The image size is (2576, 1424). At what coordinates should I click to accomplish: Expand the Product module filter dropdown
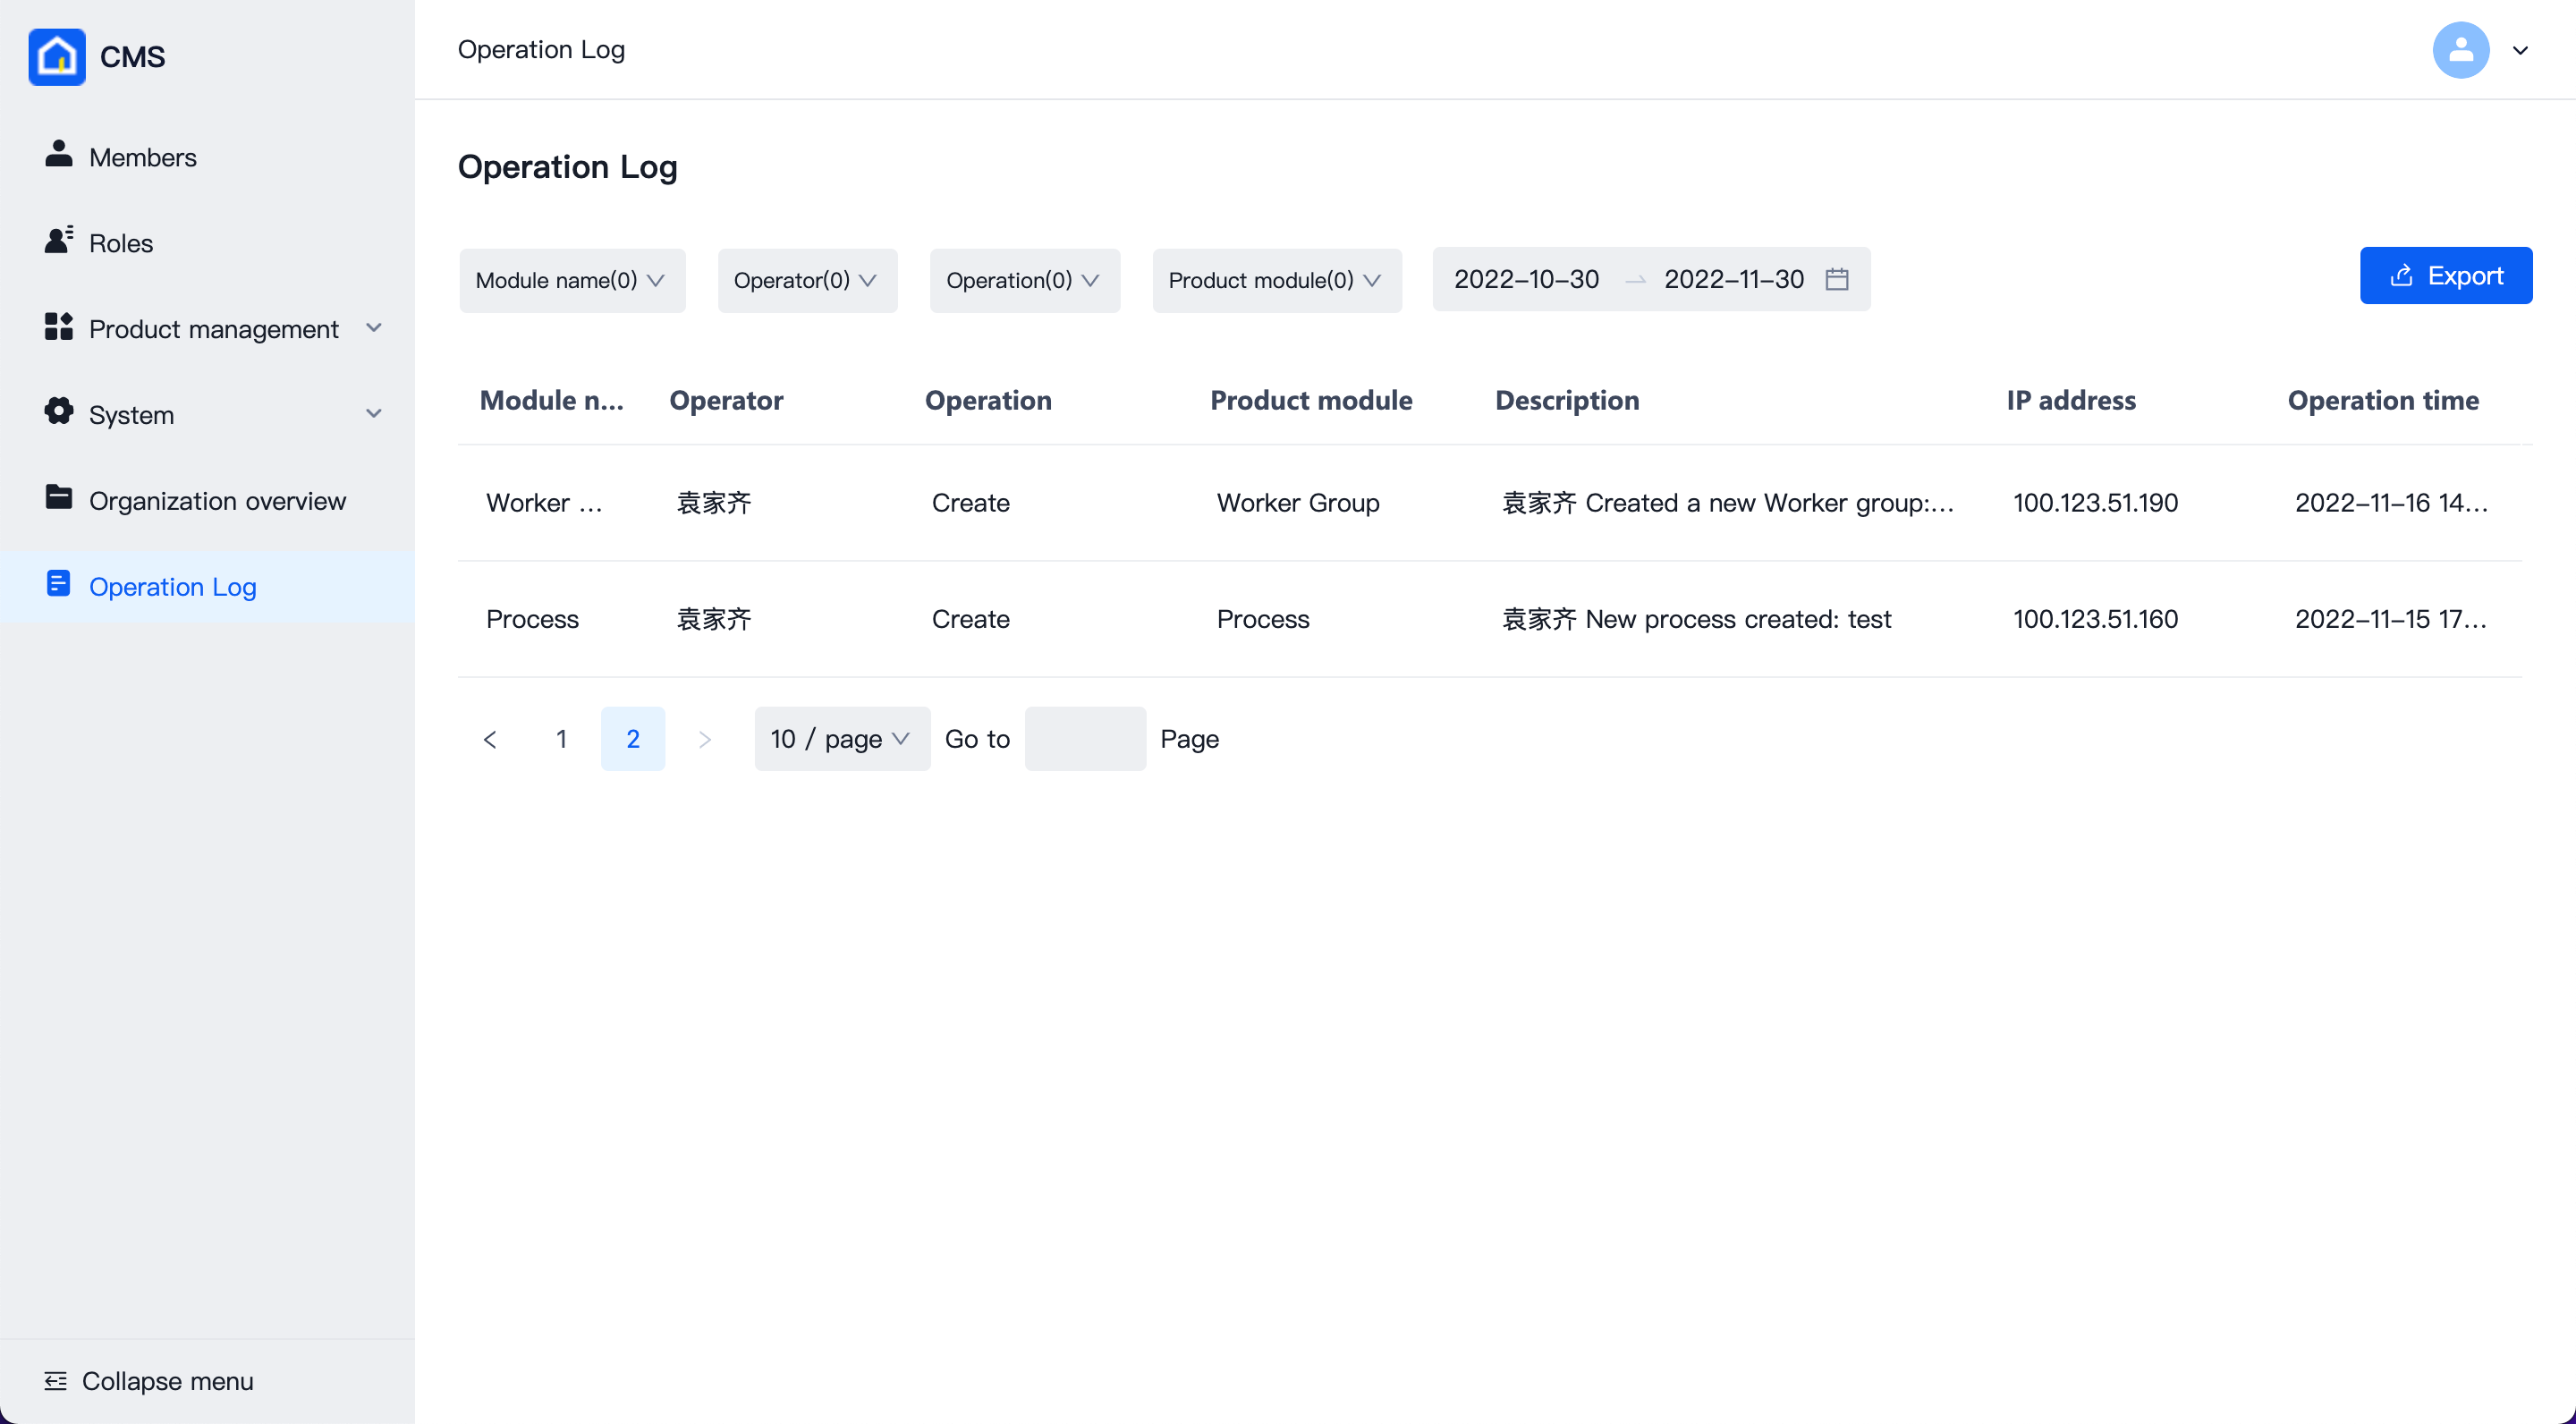coord(1275,279)
